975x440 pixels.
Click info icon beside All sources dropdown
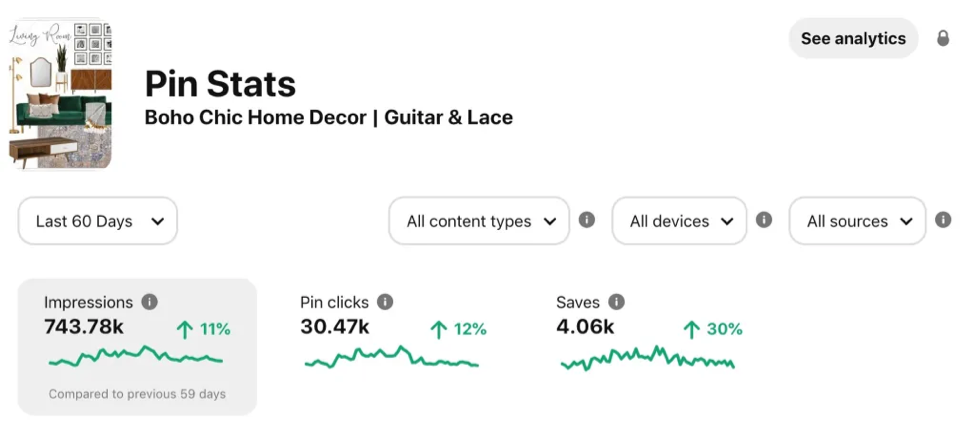pos(942,220)
